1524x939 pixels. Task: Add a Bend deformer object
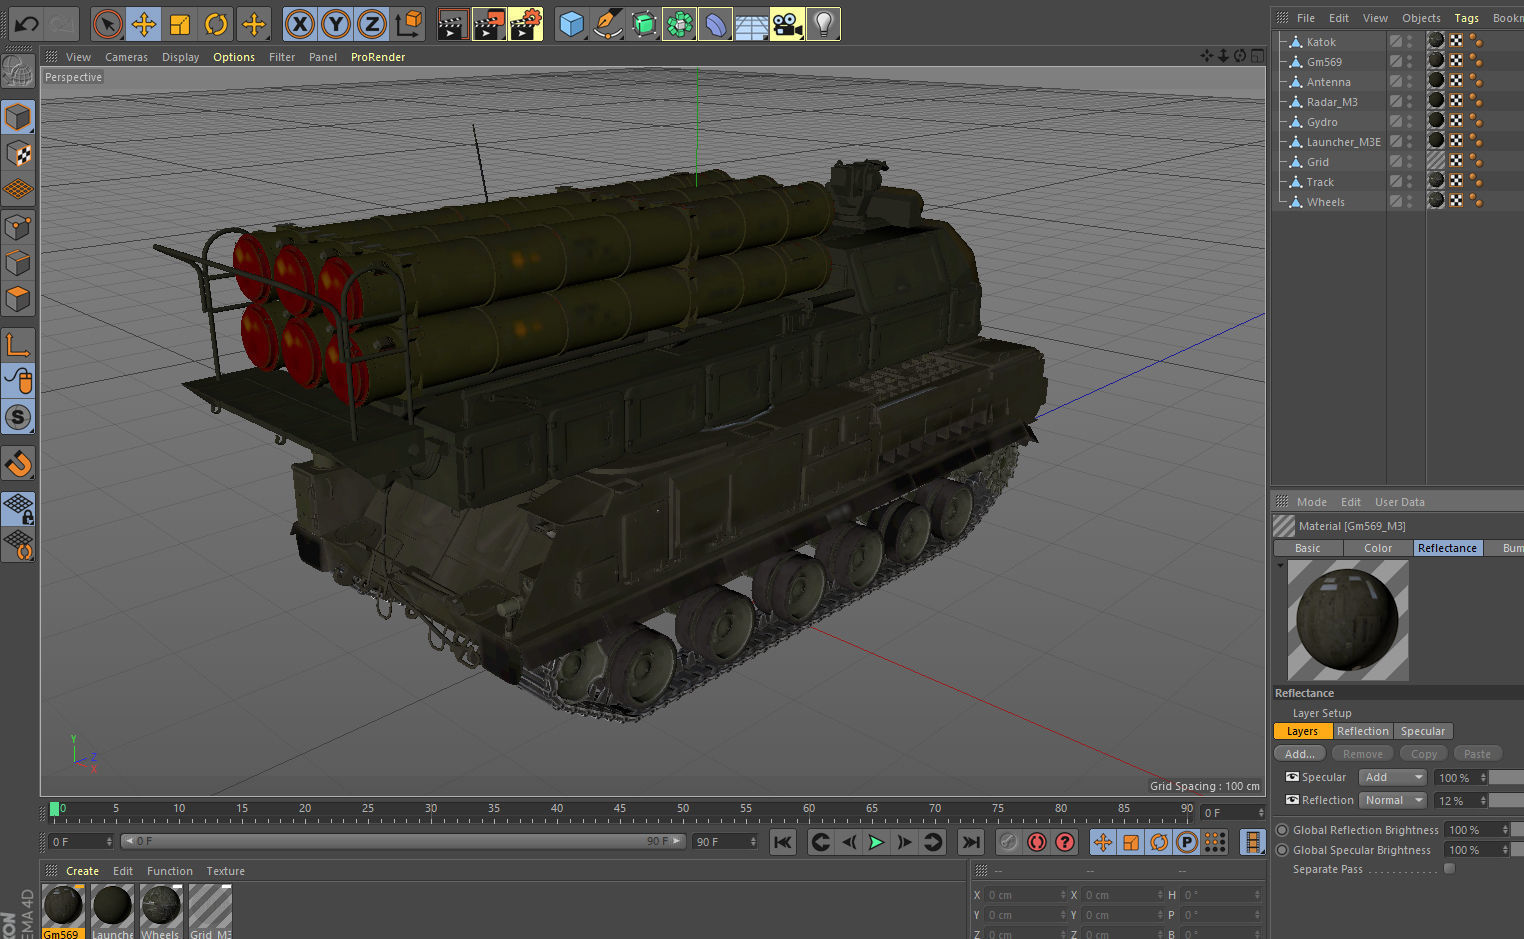click(715, 24)
